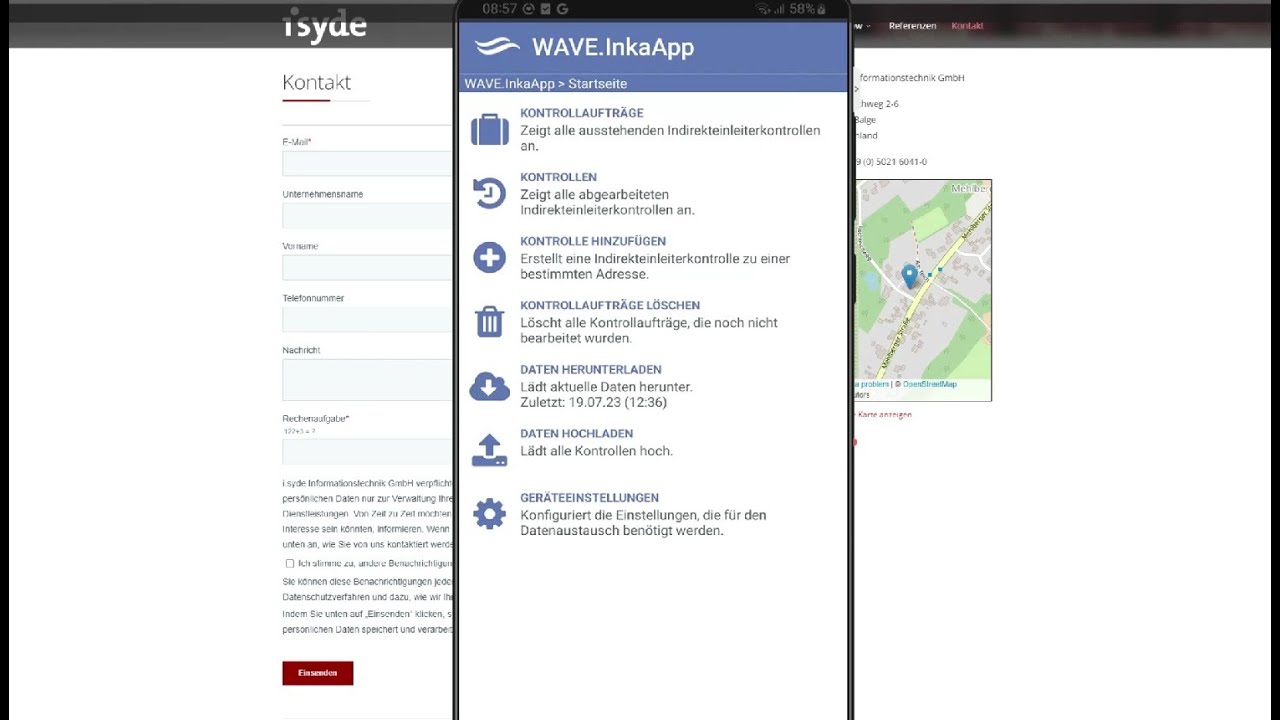Open the Referenzen website menu item
This screenshot has height=720, width=1280.
tap(912, 26)
